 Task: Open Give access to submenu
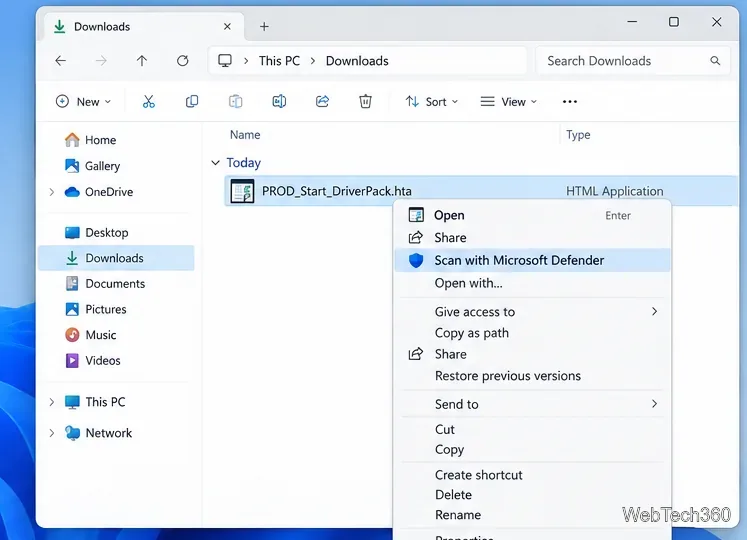(x=532, y=312)
